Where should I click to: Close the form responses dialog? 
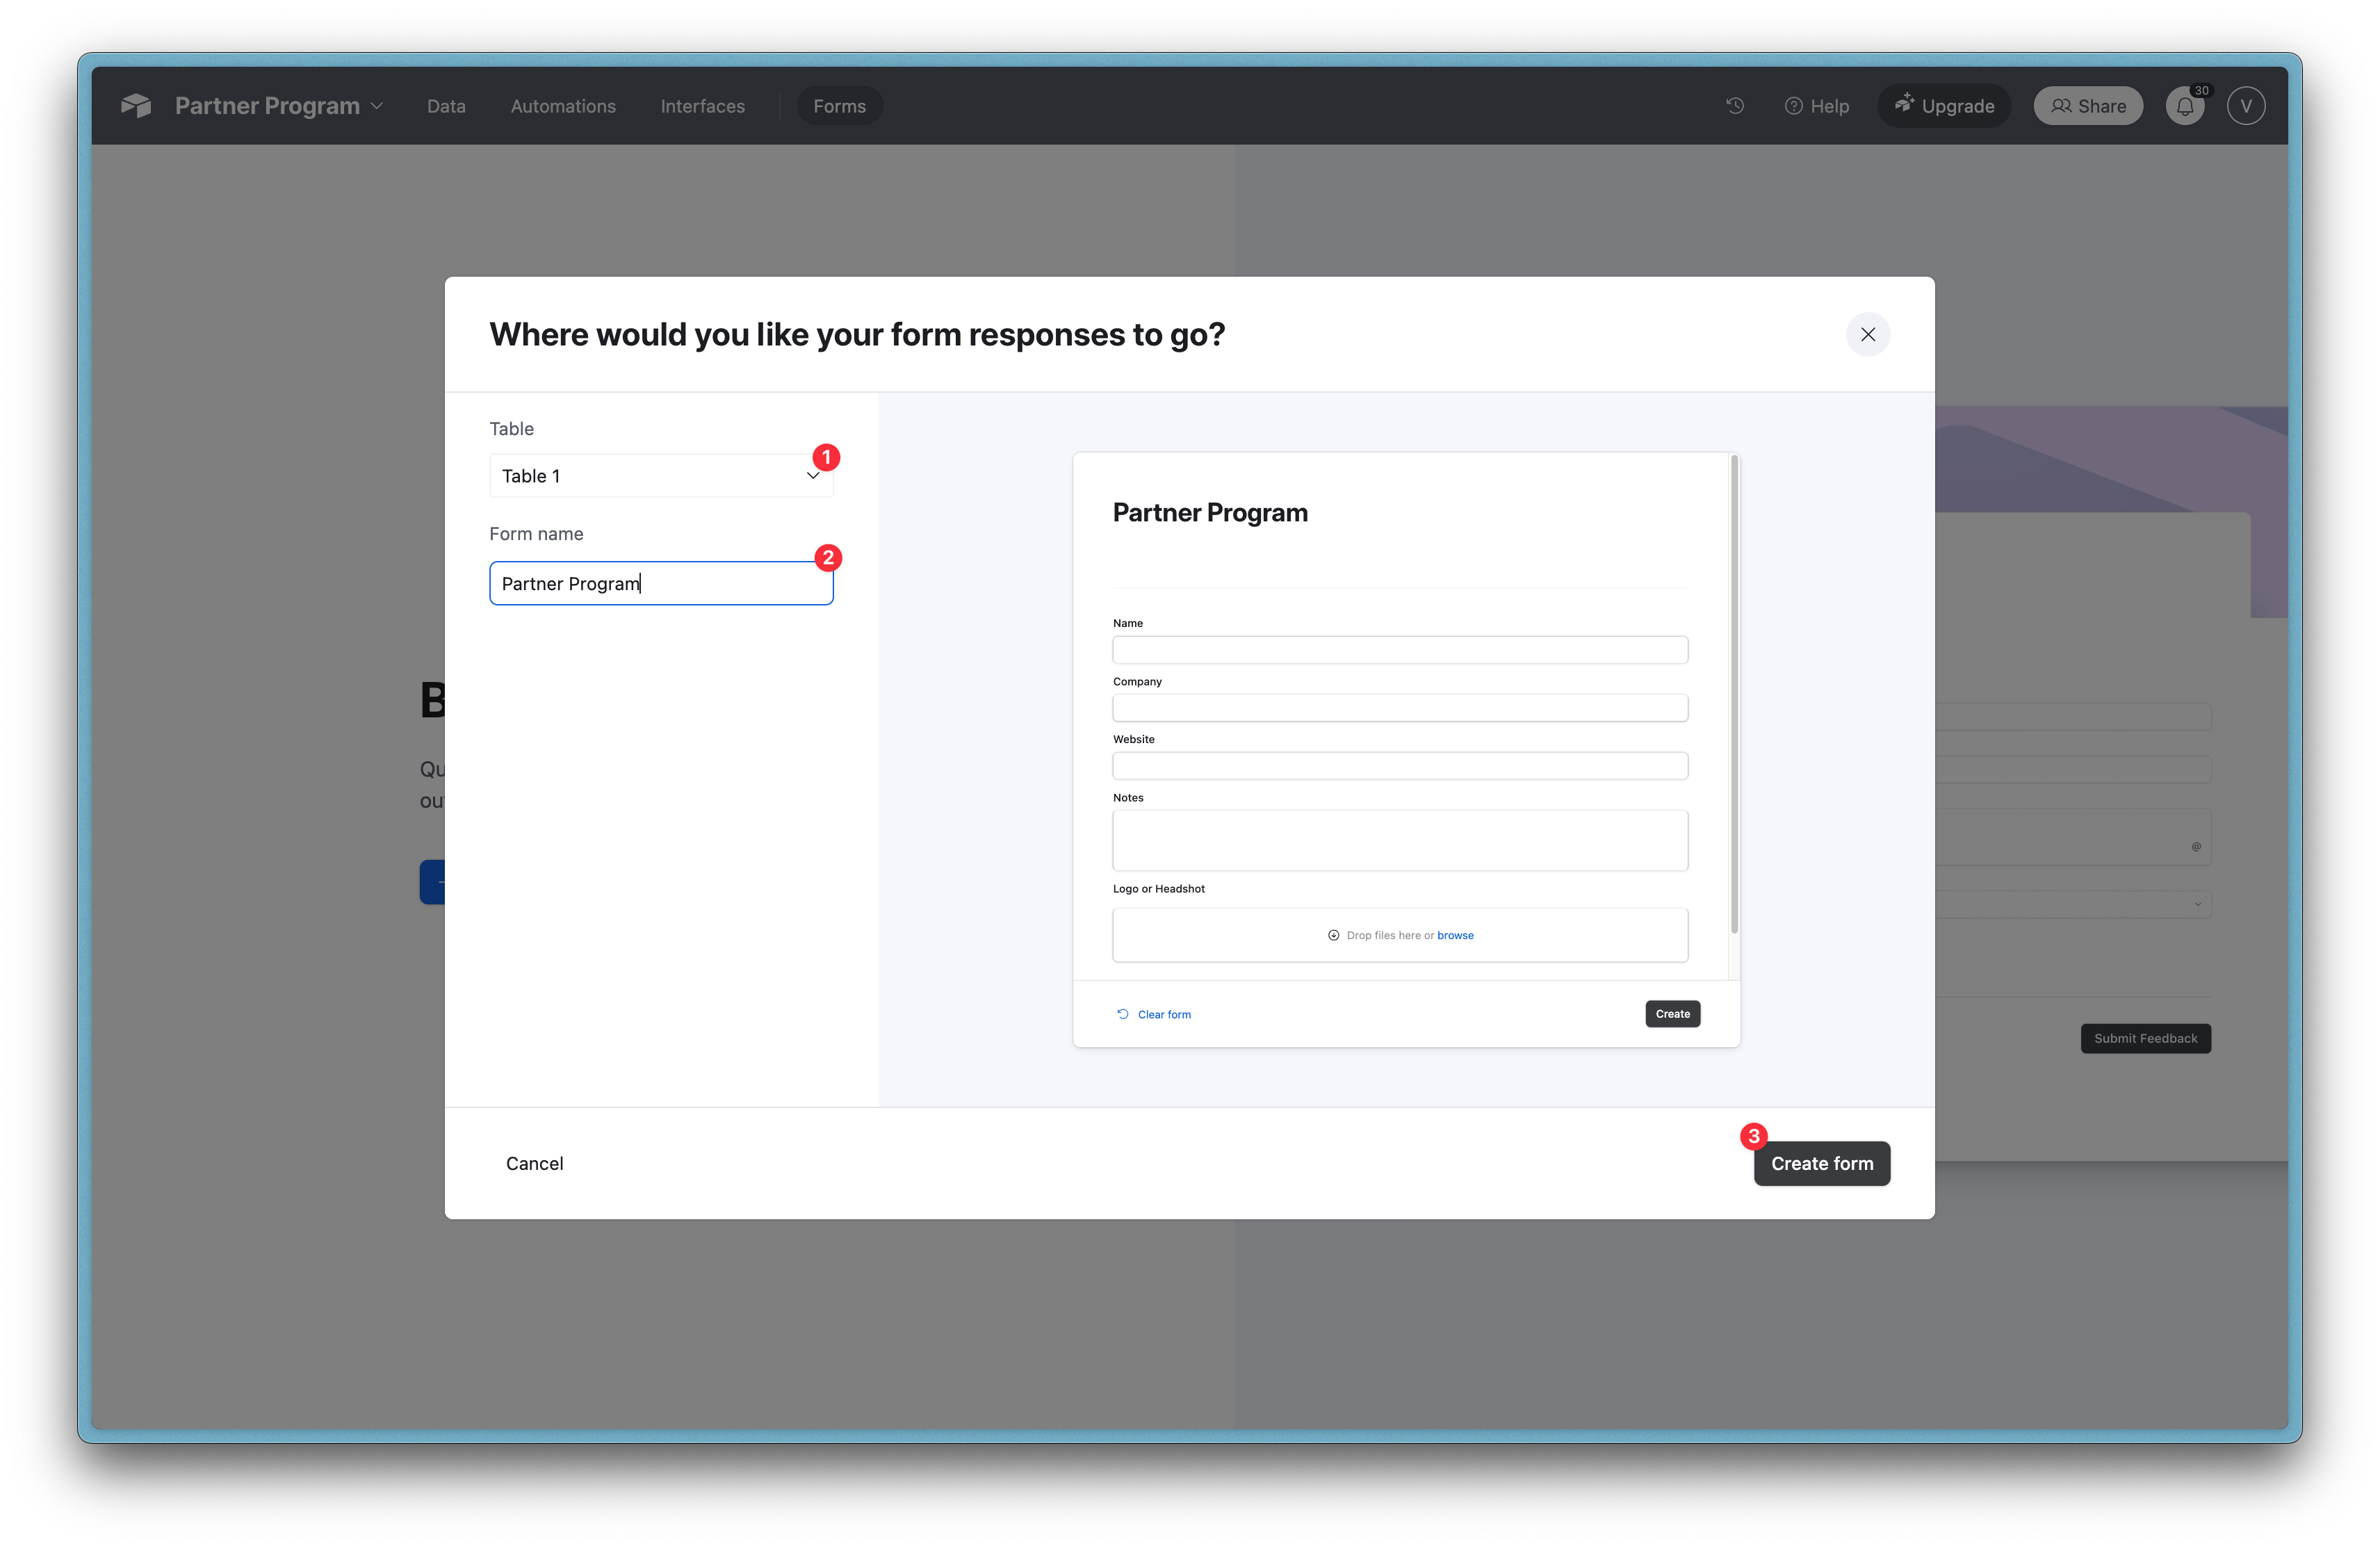pos(1867,335)
